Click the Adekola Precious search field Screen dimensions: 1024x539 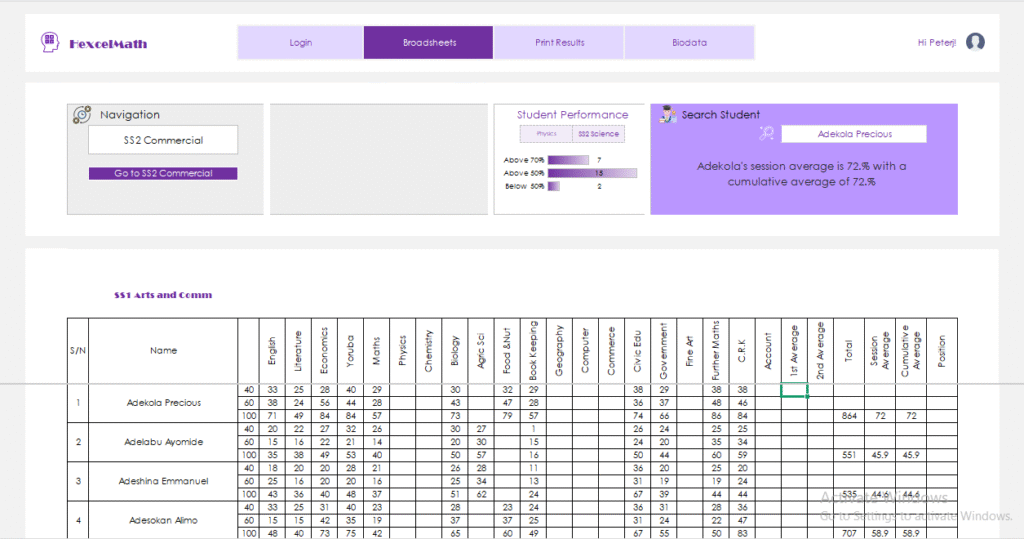coord(854,134)
